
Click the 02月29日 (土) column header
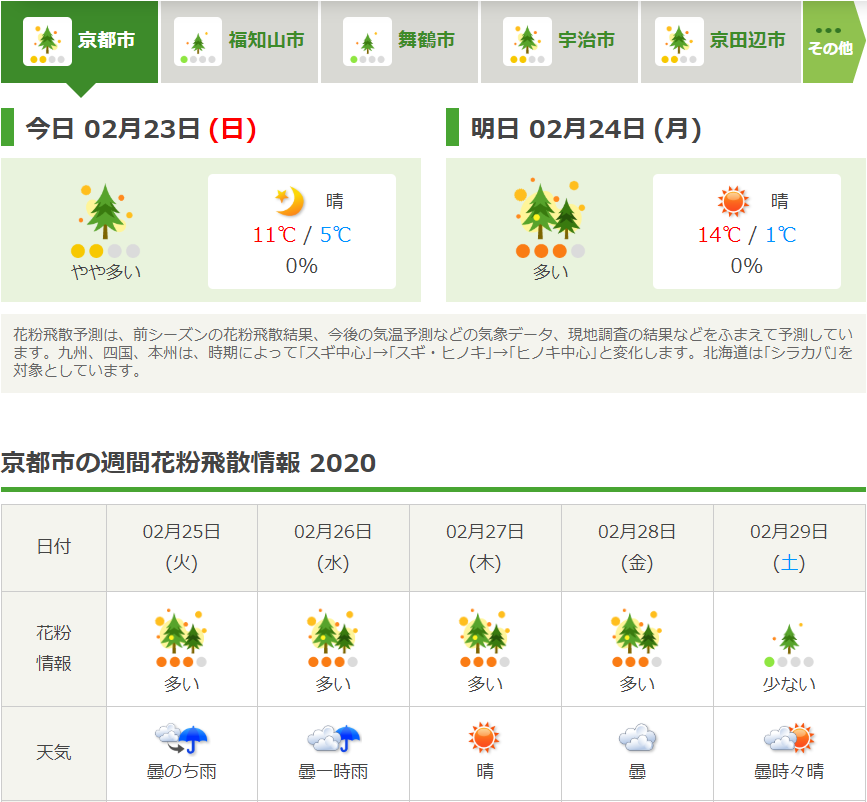789,548
